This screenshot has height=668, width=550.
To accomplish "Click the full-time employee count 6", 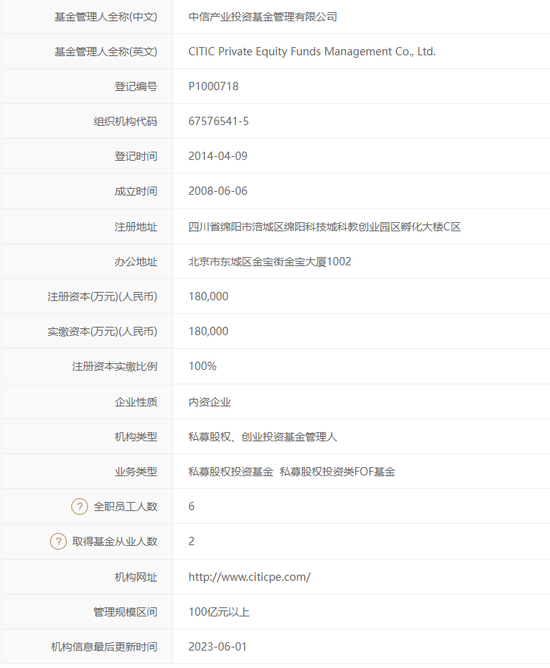I will [191, 507].
